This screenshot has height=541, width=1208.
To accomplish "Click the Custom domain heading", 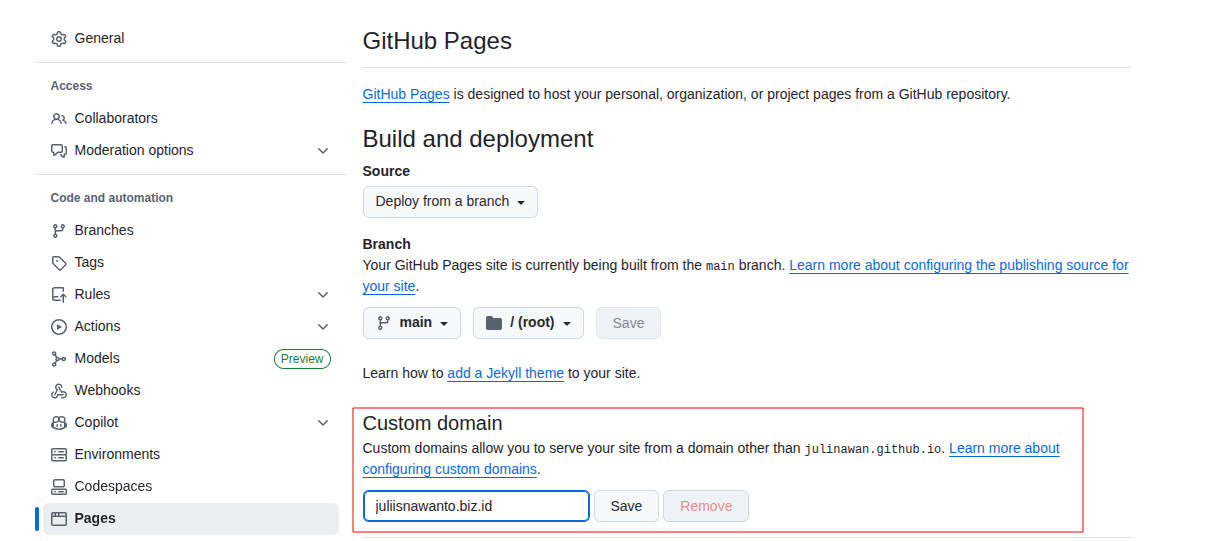I will 432,423.
